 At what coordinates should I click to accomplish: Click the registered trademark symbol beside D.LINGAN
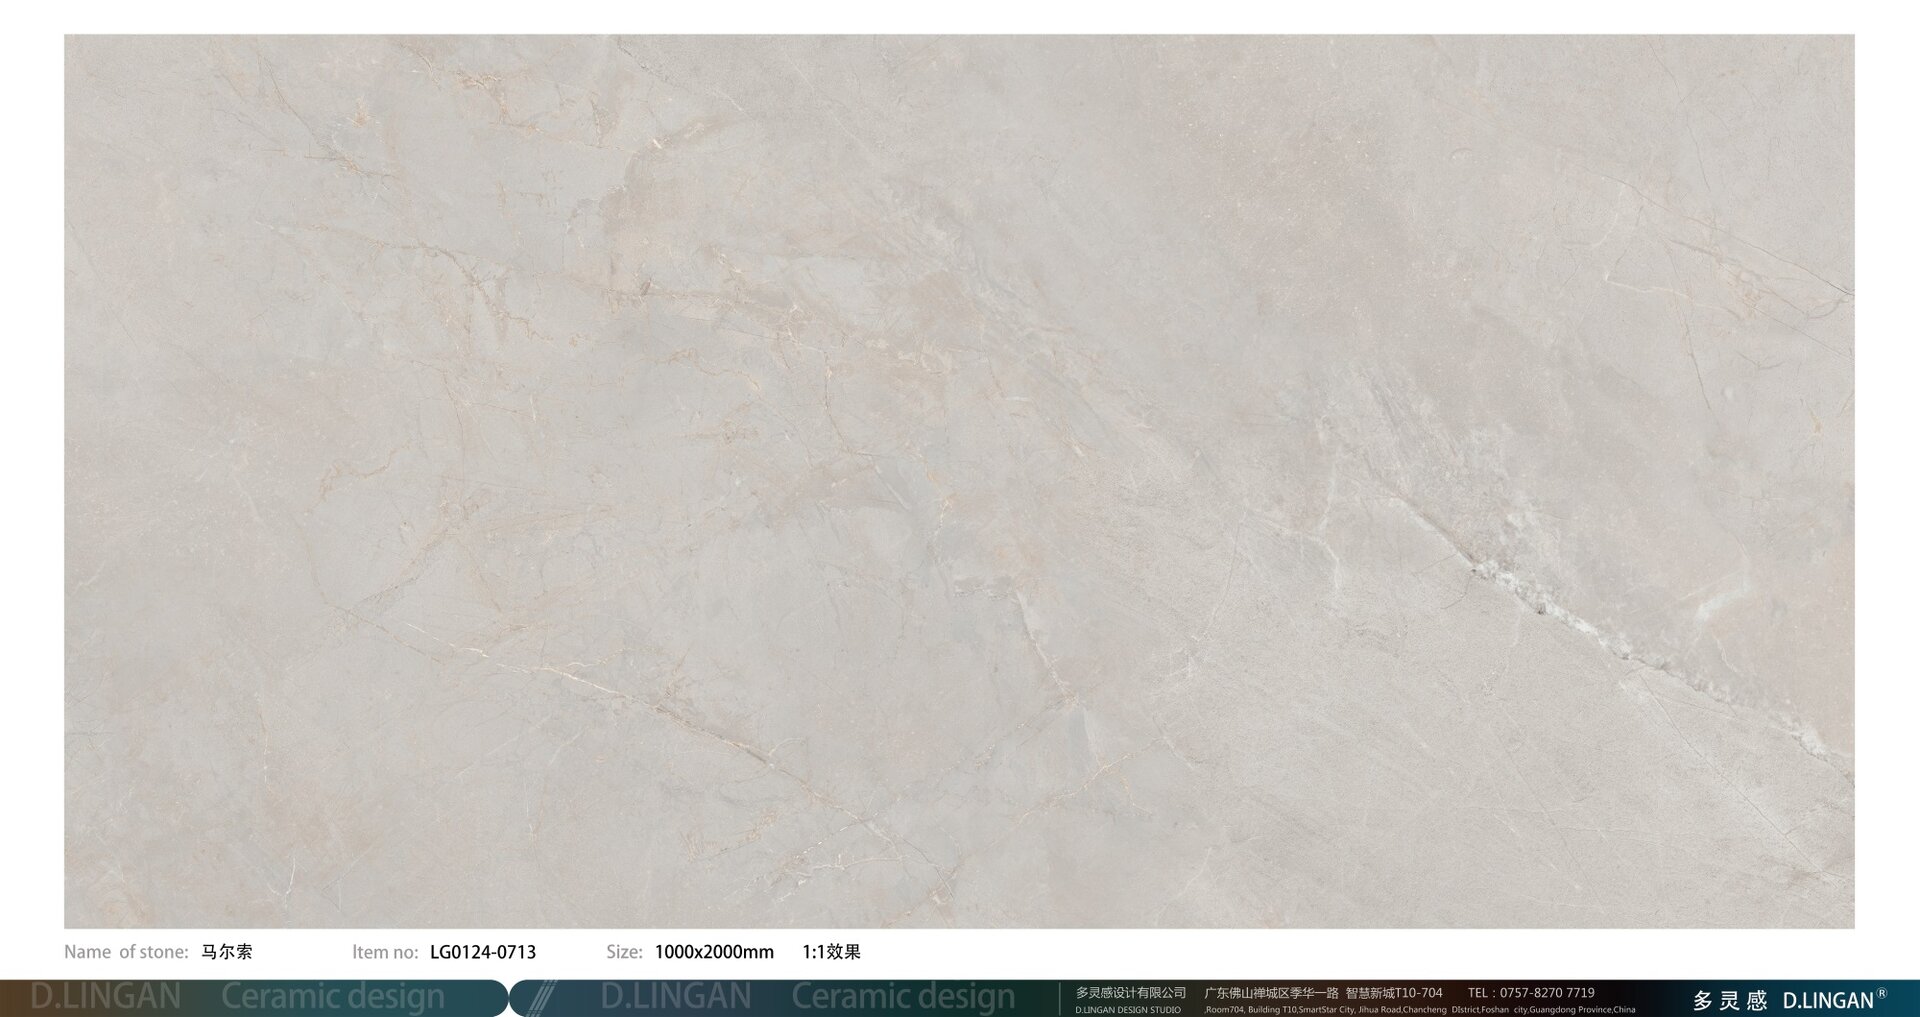(x=1881, y=994)
